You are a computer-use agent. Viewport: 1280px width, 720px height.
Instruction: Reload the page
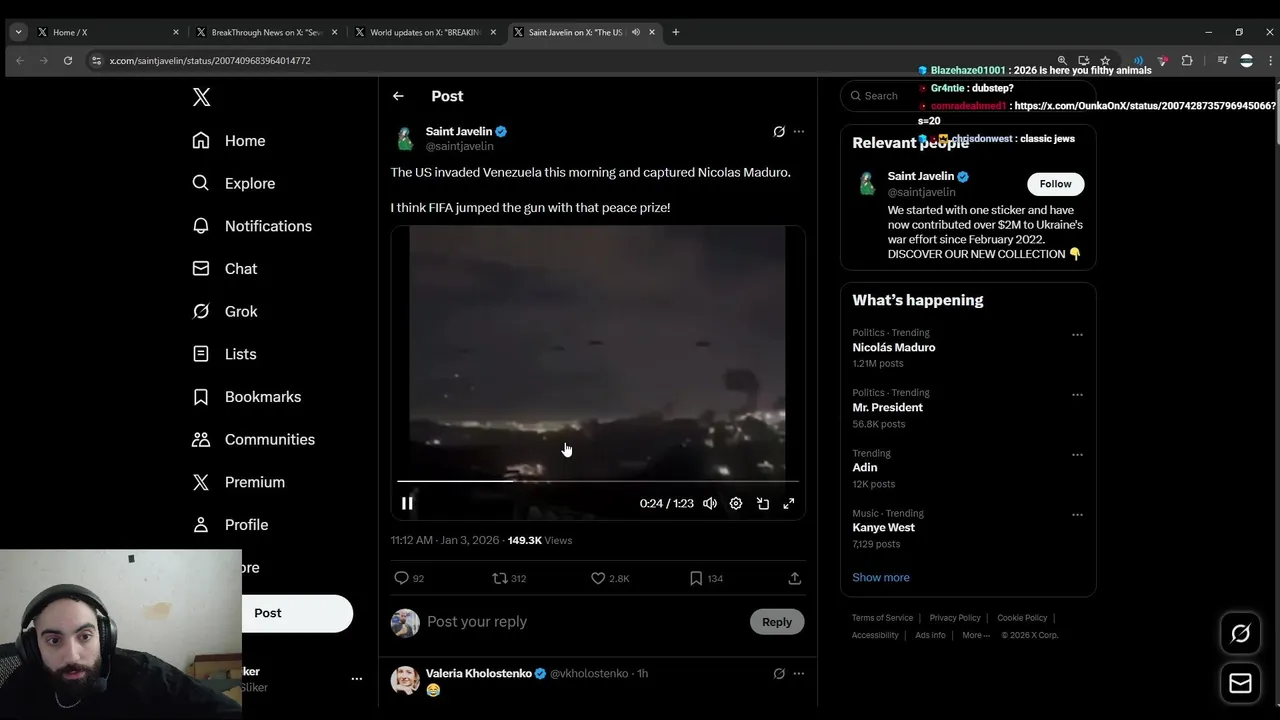click(x=68, y=61)
